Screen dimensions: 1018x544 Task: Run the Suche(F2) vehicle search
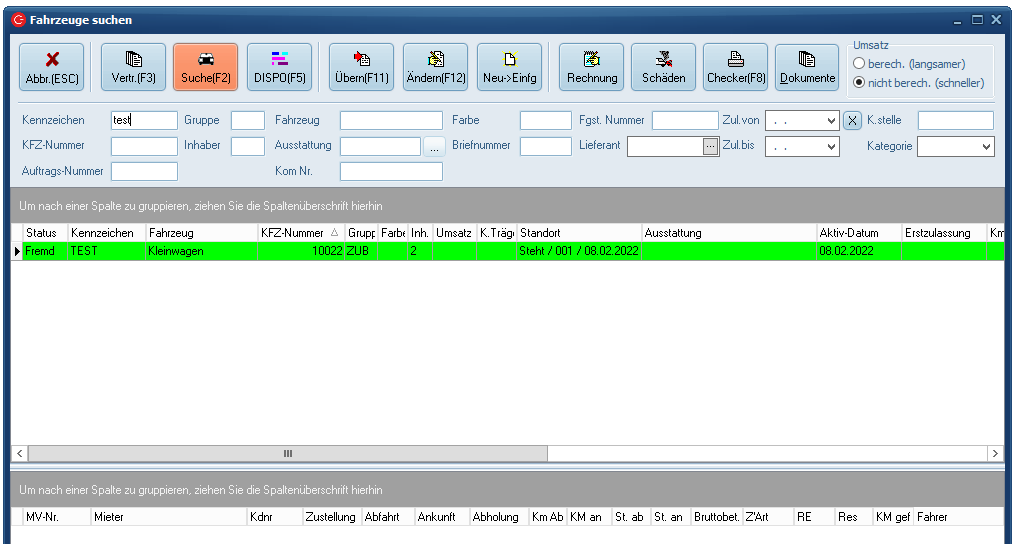pyautogui.click(x=205, y=67)
